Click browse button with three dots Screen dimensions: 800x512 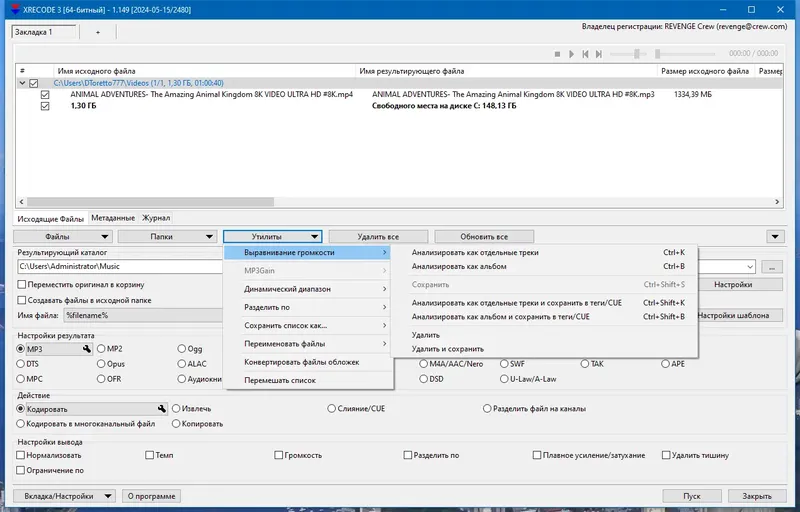point(771,266)
